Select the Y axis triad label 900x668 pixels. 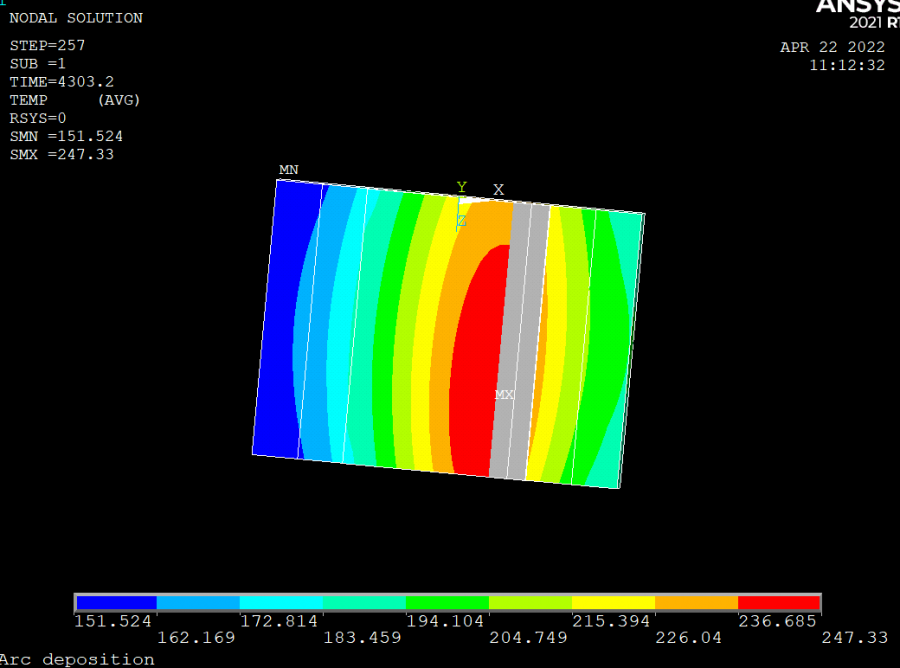[461, 187]
